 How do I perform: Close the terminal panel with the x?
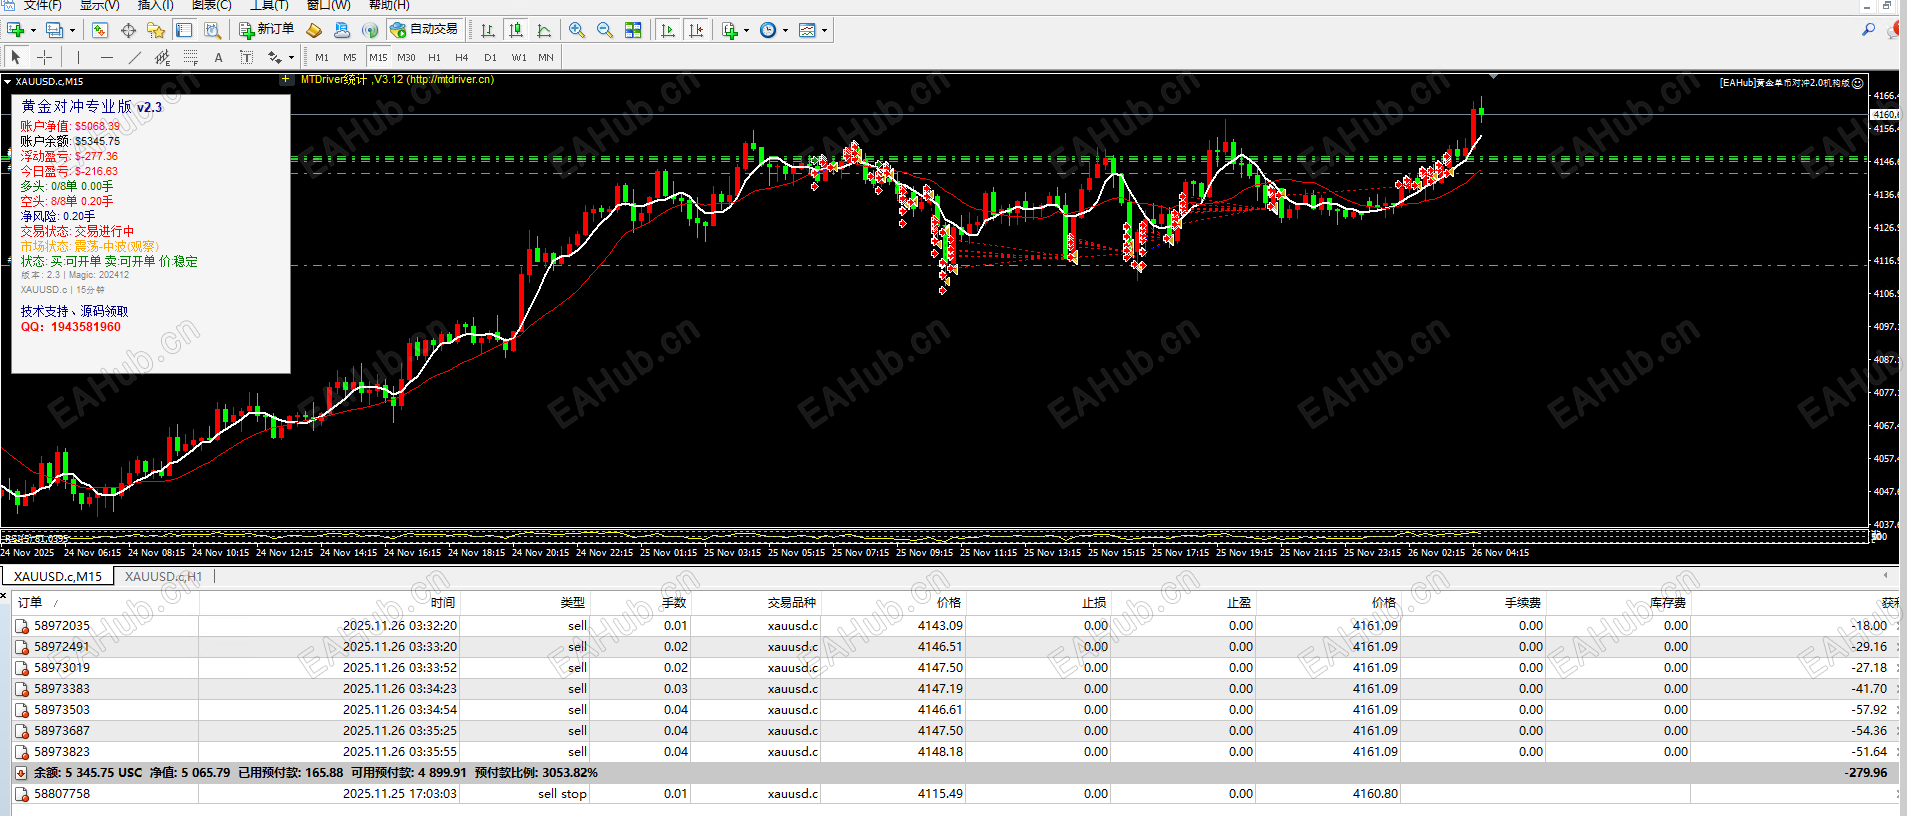4,596
